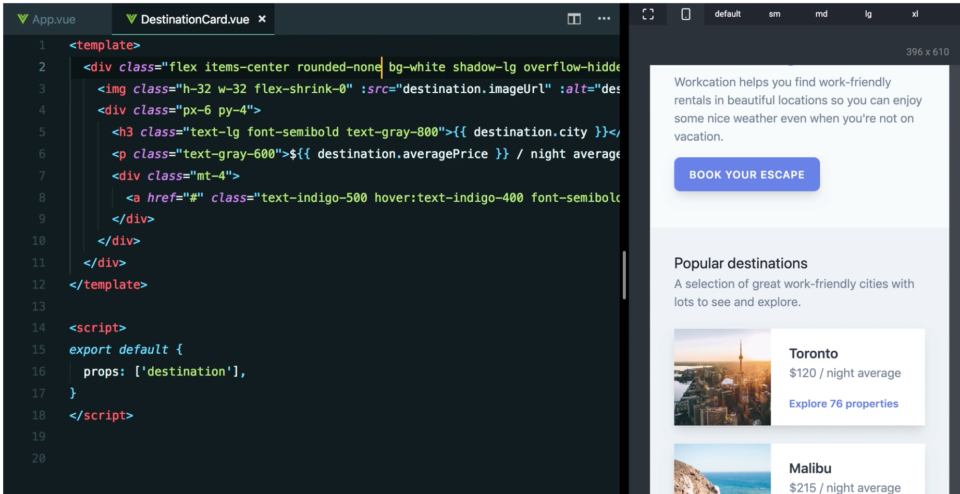
Task: Select the DestinationCard.vue tab
Action: pos(195,19)
